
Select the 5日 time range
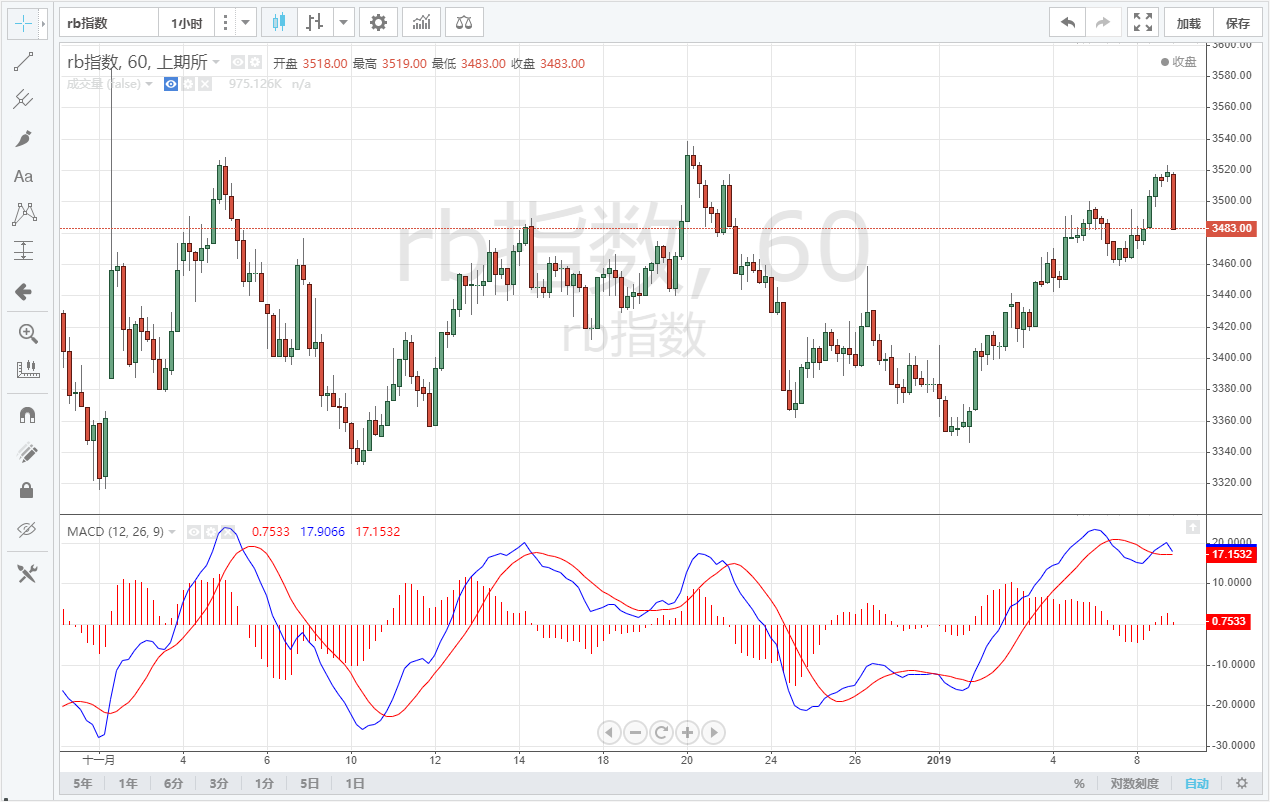tap(310, 784)
